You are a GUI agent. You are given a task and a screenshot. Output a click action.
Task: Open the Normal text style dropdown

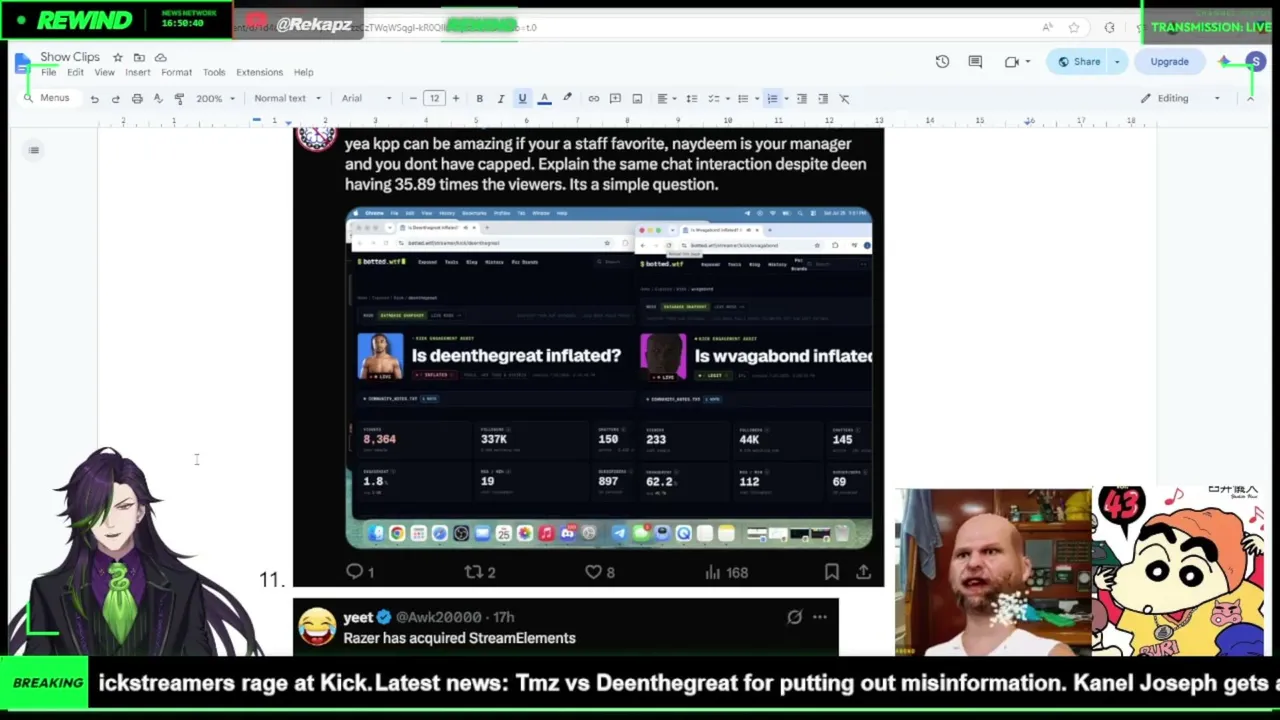(x=287, y=98)
